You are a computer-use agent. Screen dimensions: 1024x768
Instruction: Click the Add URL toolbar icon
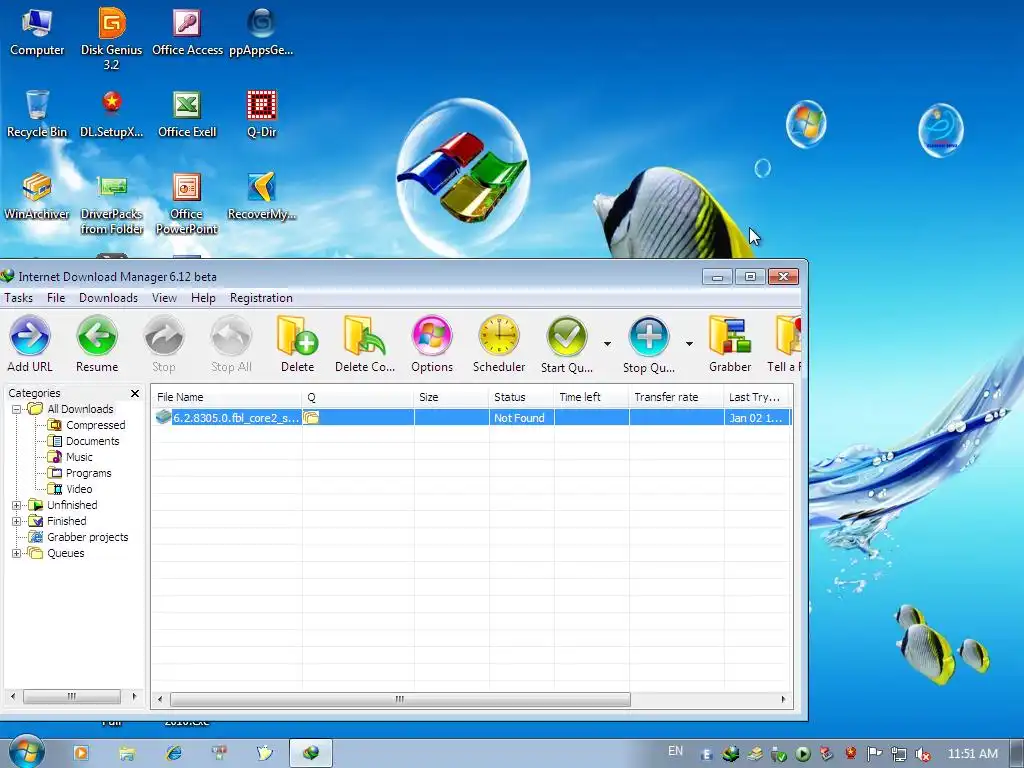coord(29,344)
